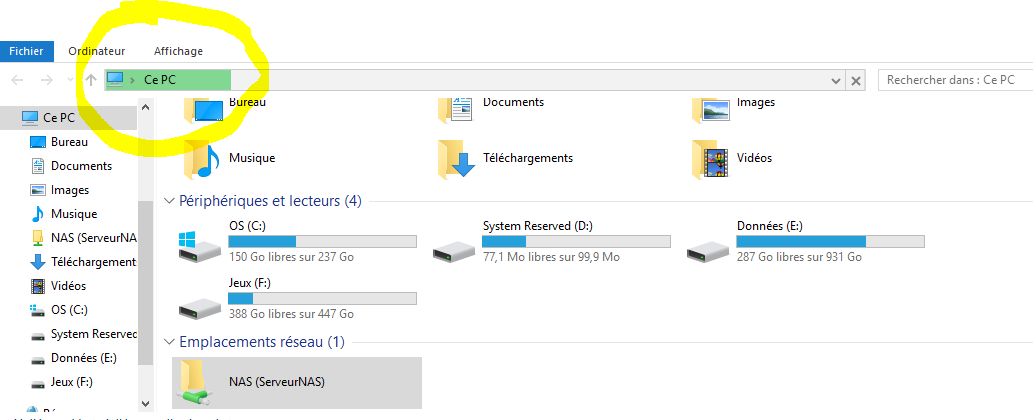Screen dimensions: 1033x420
Task: Collapse the Emplacements réseau group
Action: pyautogui.click(x=169, y=342)
